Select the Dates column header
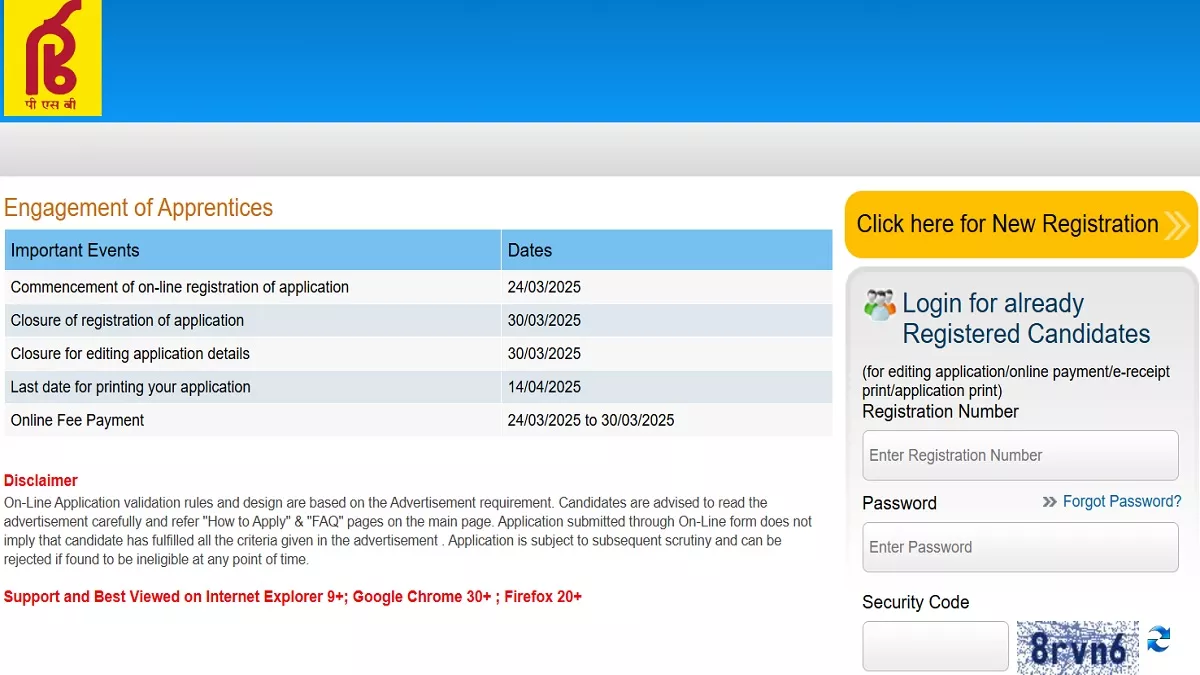The image size is (1200, 675). (667, 250)
